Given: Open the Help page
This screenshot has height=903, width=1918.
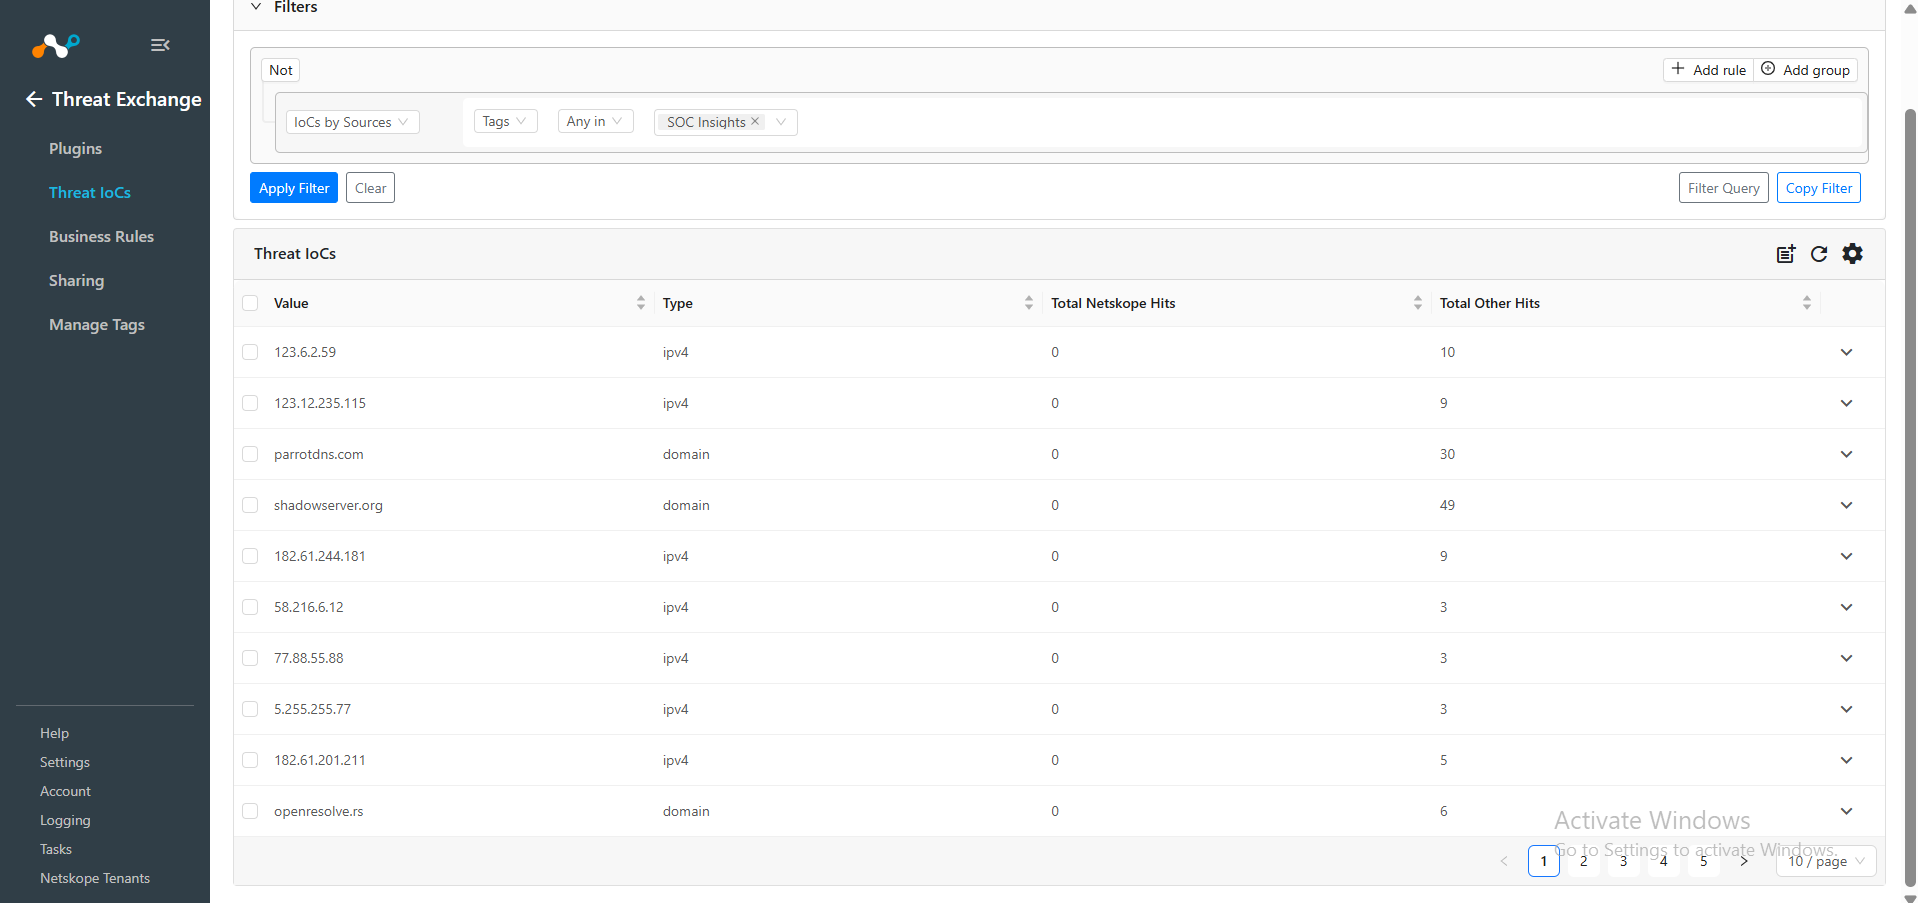Looking at the screenshot, I should (55, 733).
